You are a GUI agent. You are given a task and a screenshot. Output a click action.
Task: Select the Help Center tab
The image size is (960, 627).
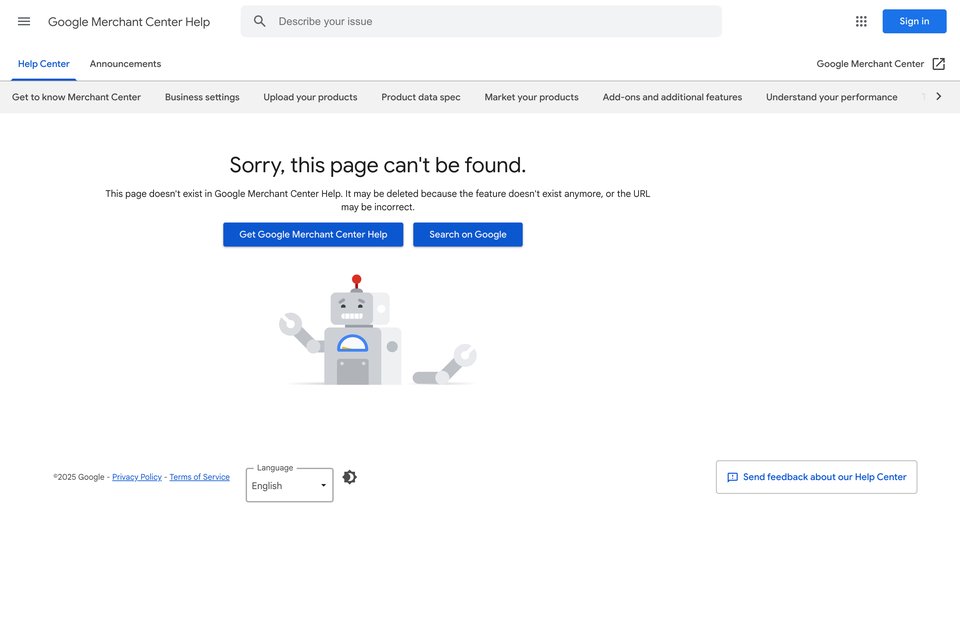(43, 64)
